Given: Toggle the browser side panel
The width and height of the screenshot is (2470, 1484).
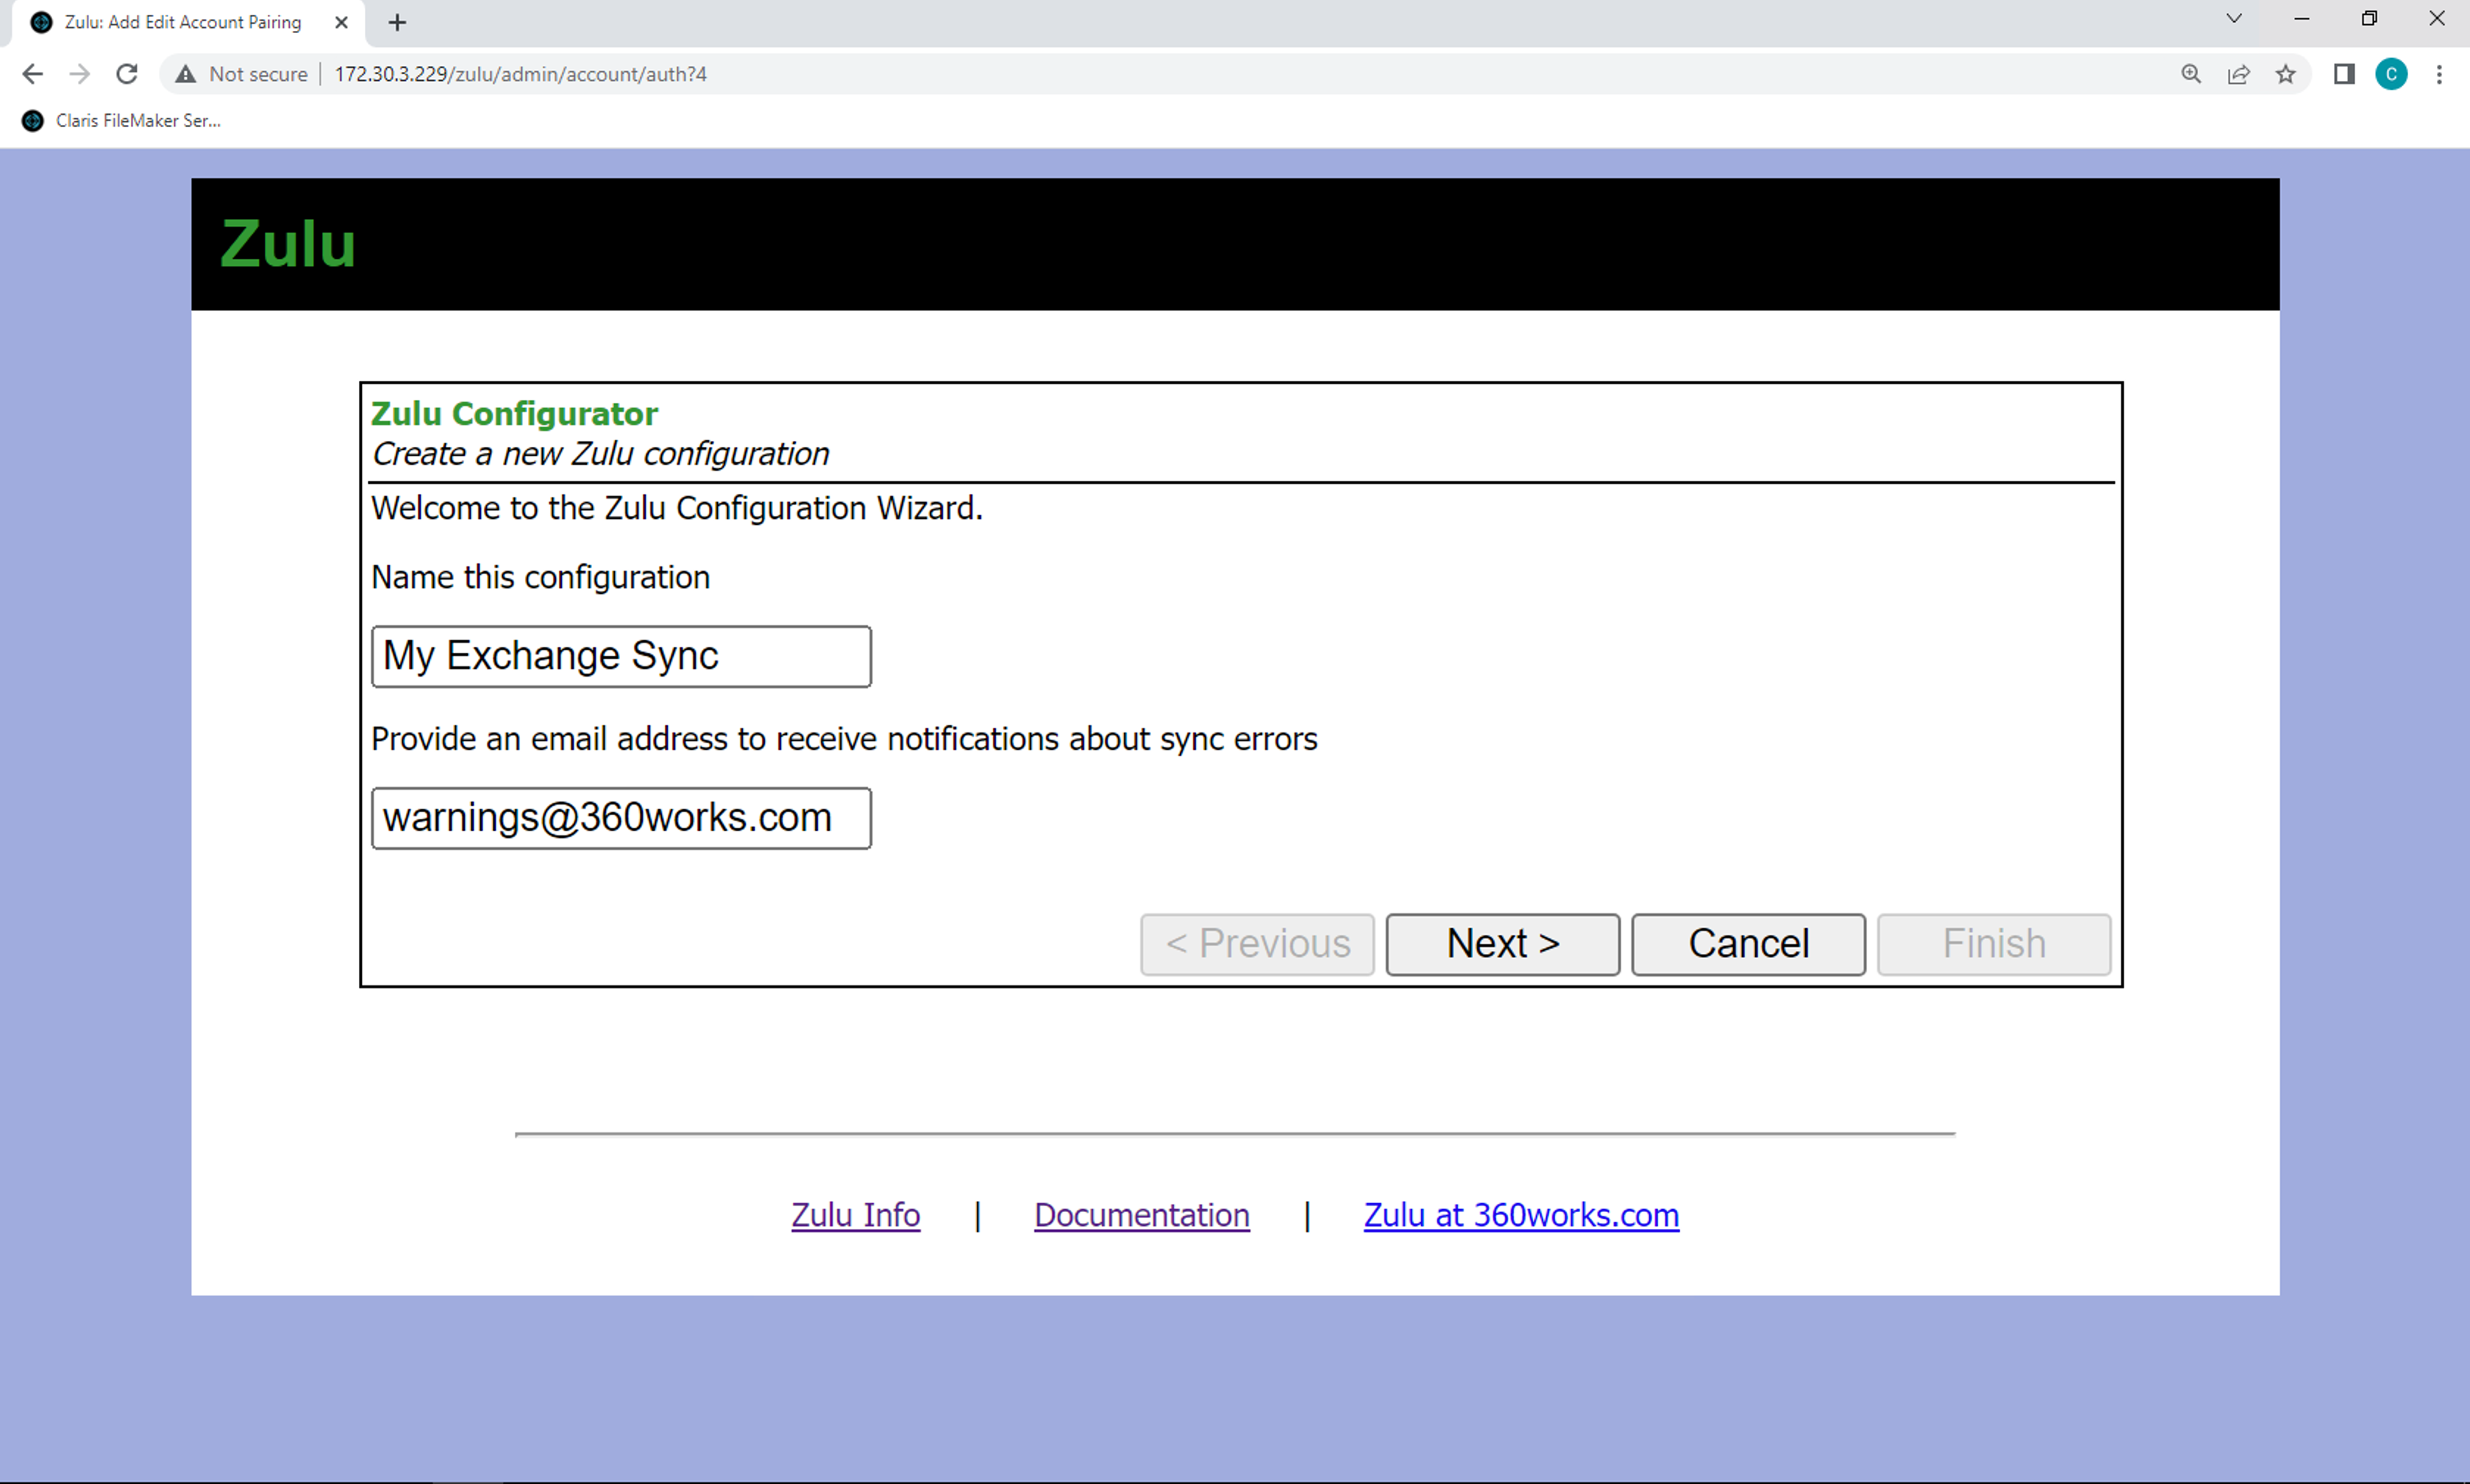Looking at the screenshot, I should click(x=2344, y=74).
